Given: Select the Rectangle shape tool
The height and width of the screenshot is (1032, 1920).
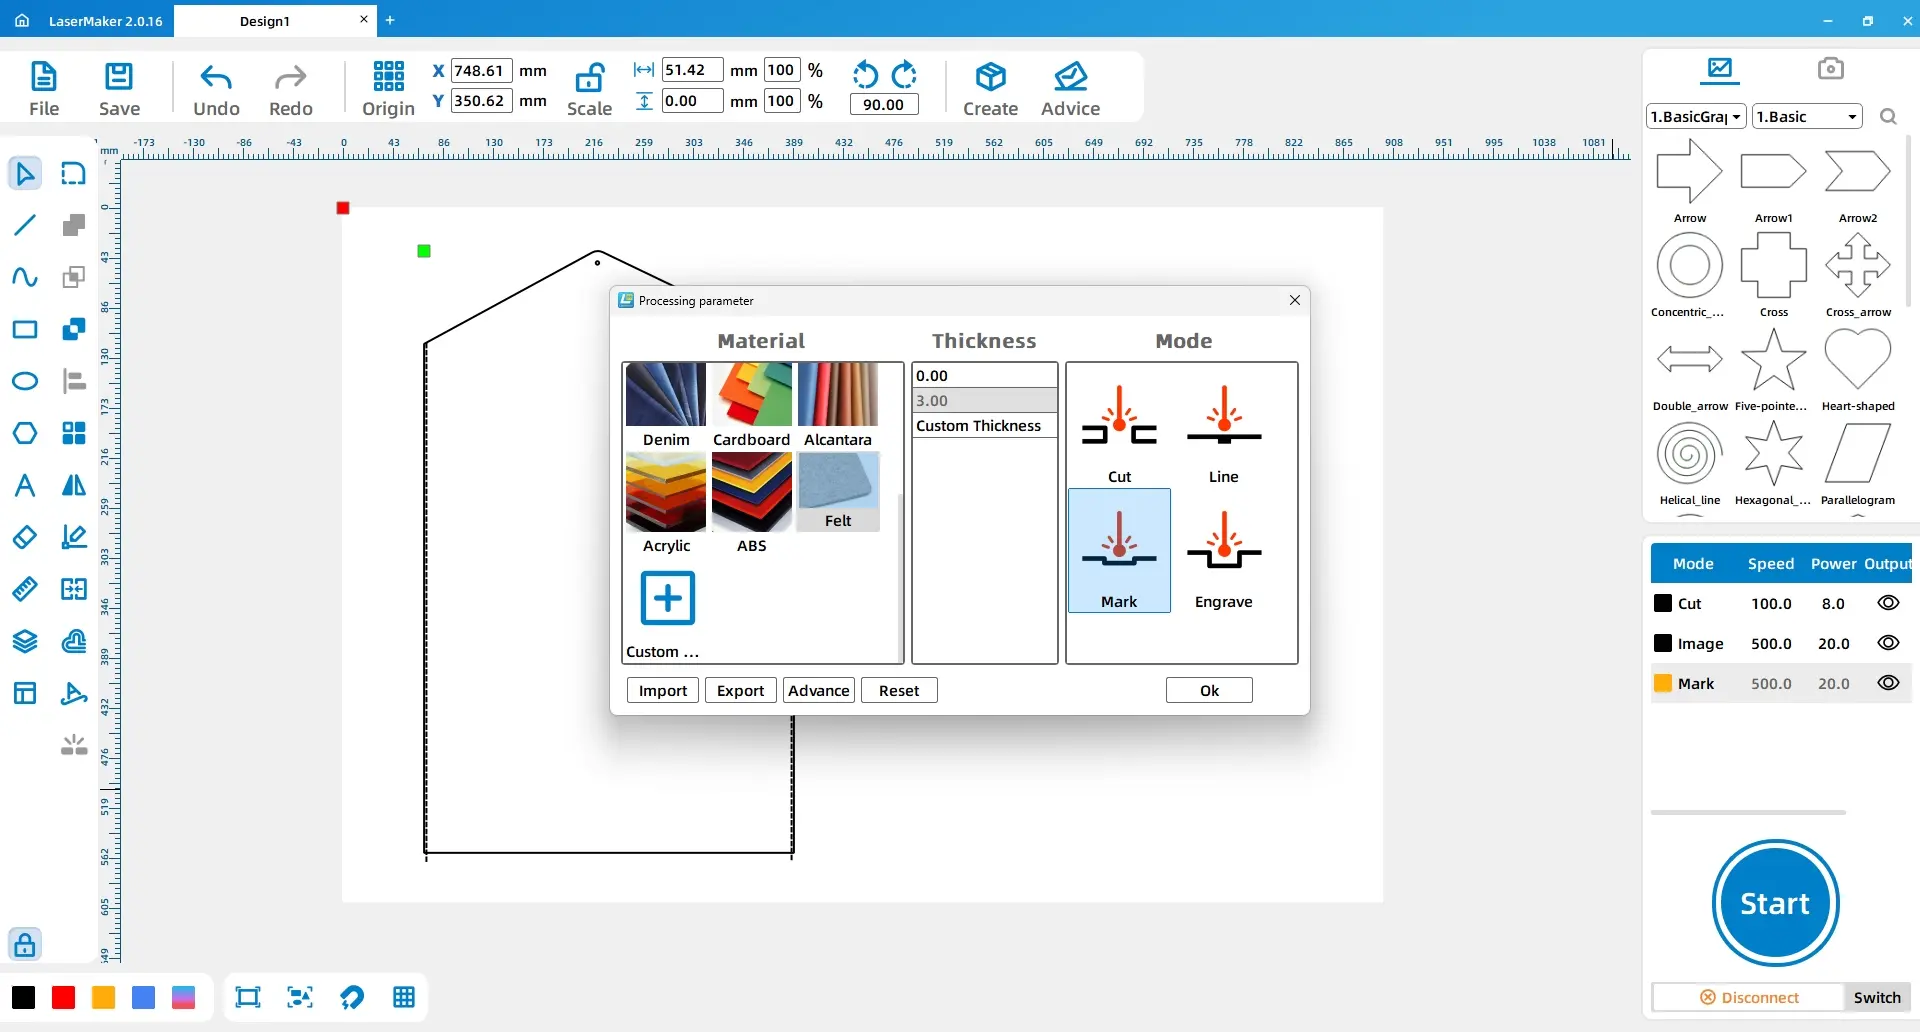Looking at the screenshot, I should coord(25,329).
